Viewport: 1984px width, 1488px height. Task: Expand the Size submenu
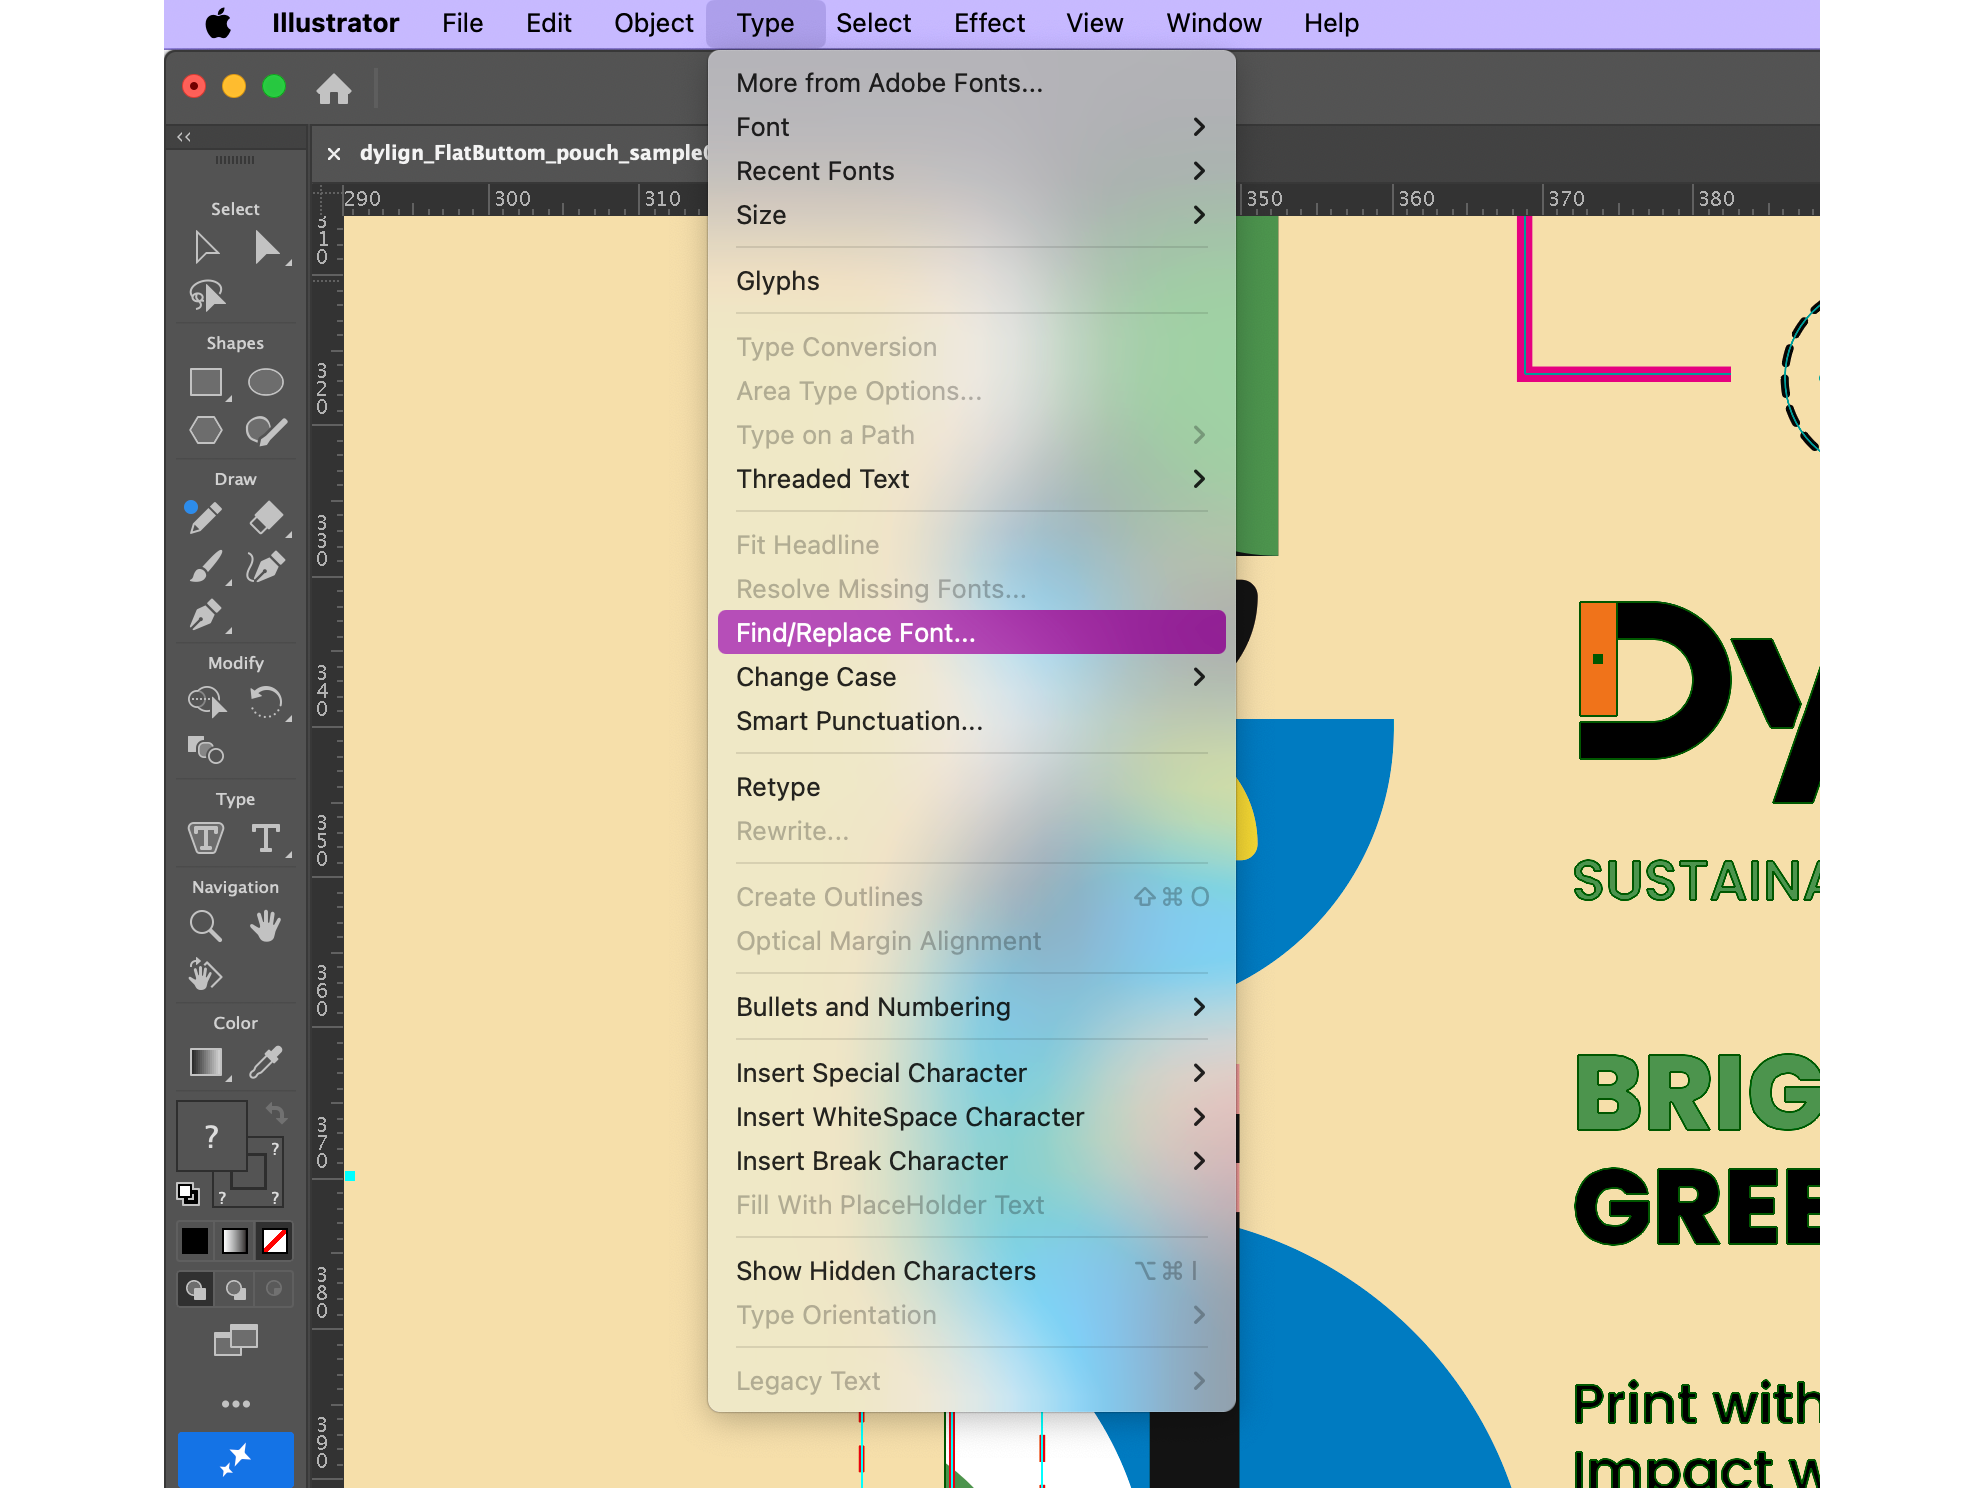click(x=971, y=215)
